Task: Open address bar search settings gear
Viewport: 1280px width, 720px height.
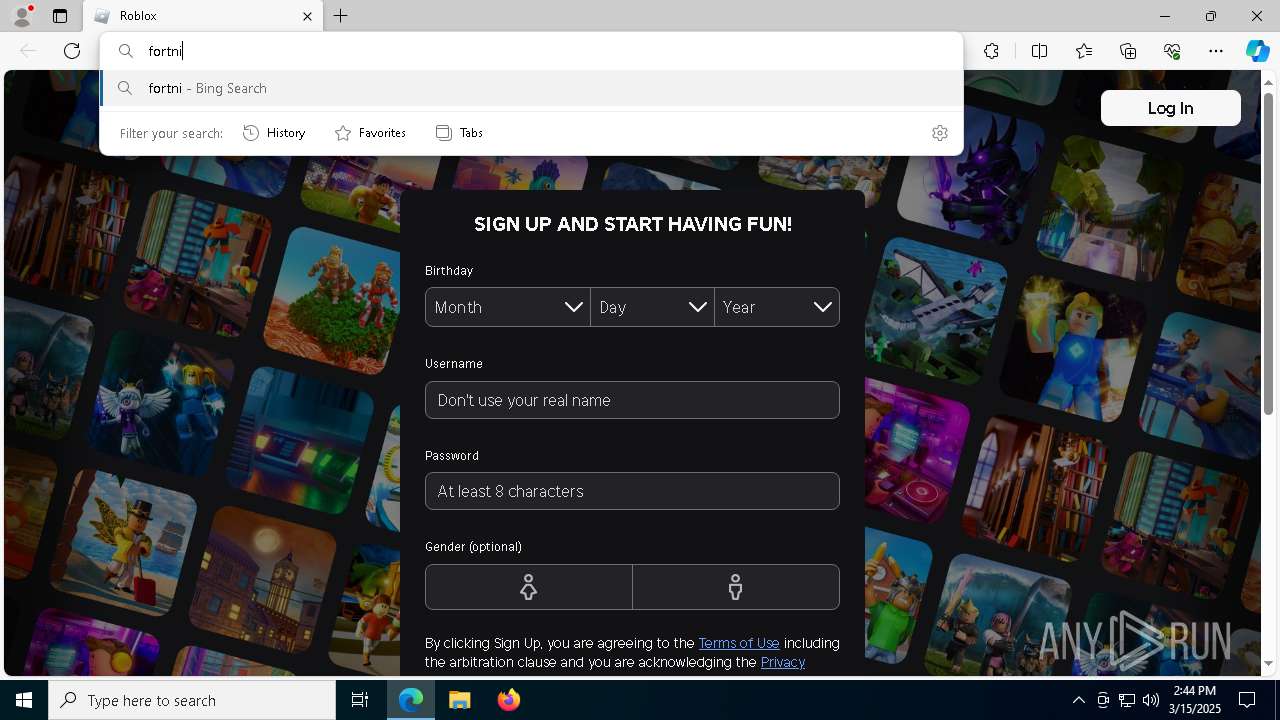Action: pyautogui.click(x=939, y=133)
